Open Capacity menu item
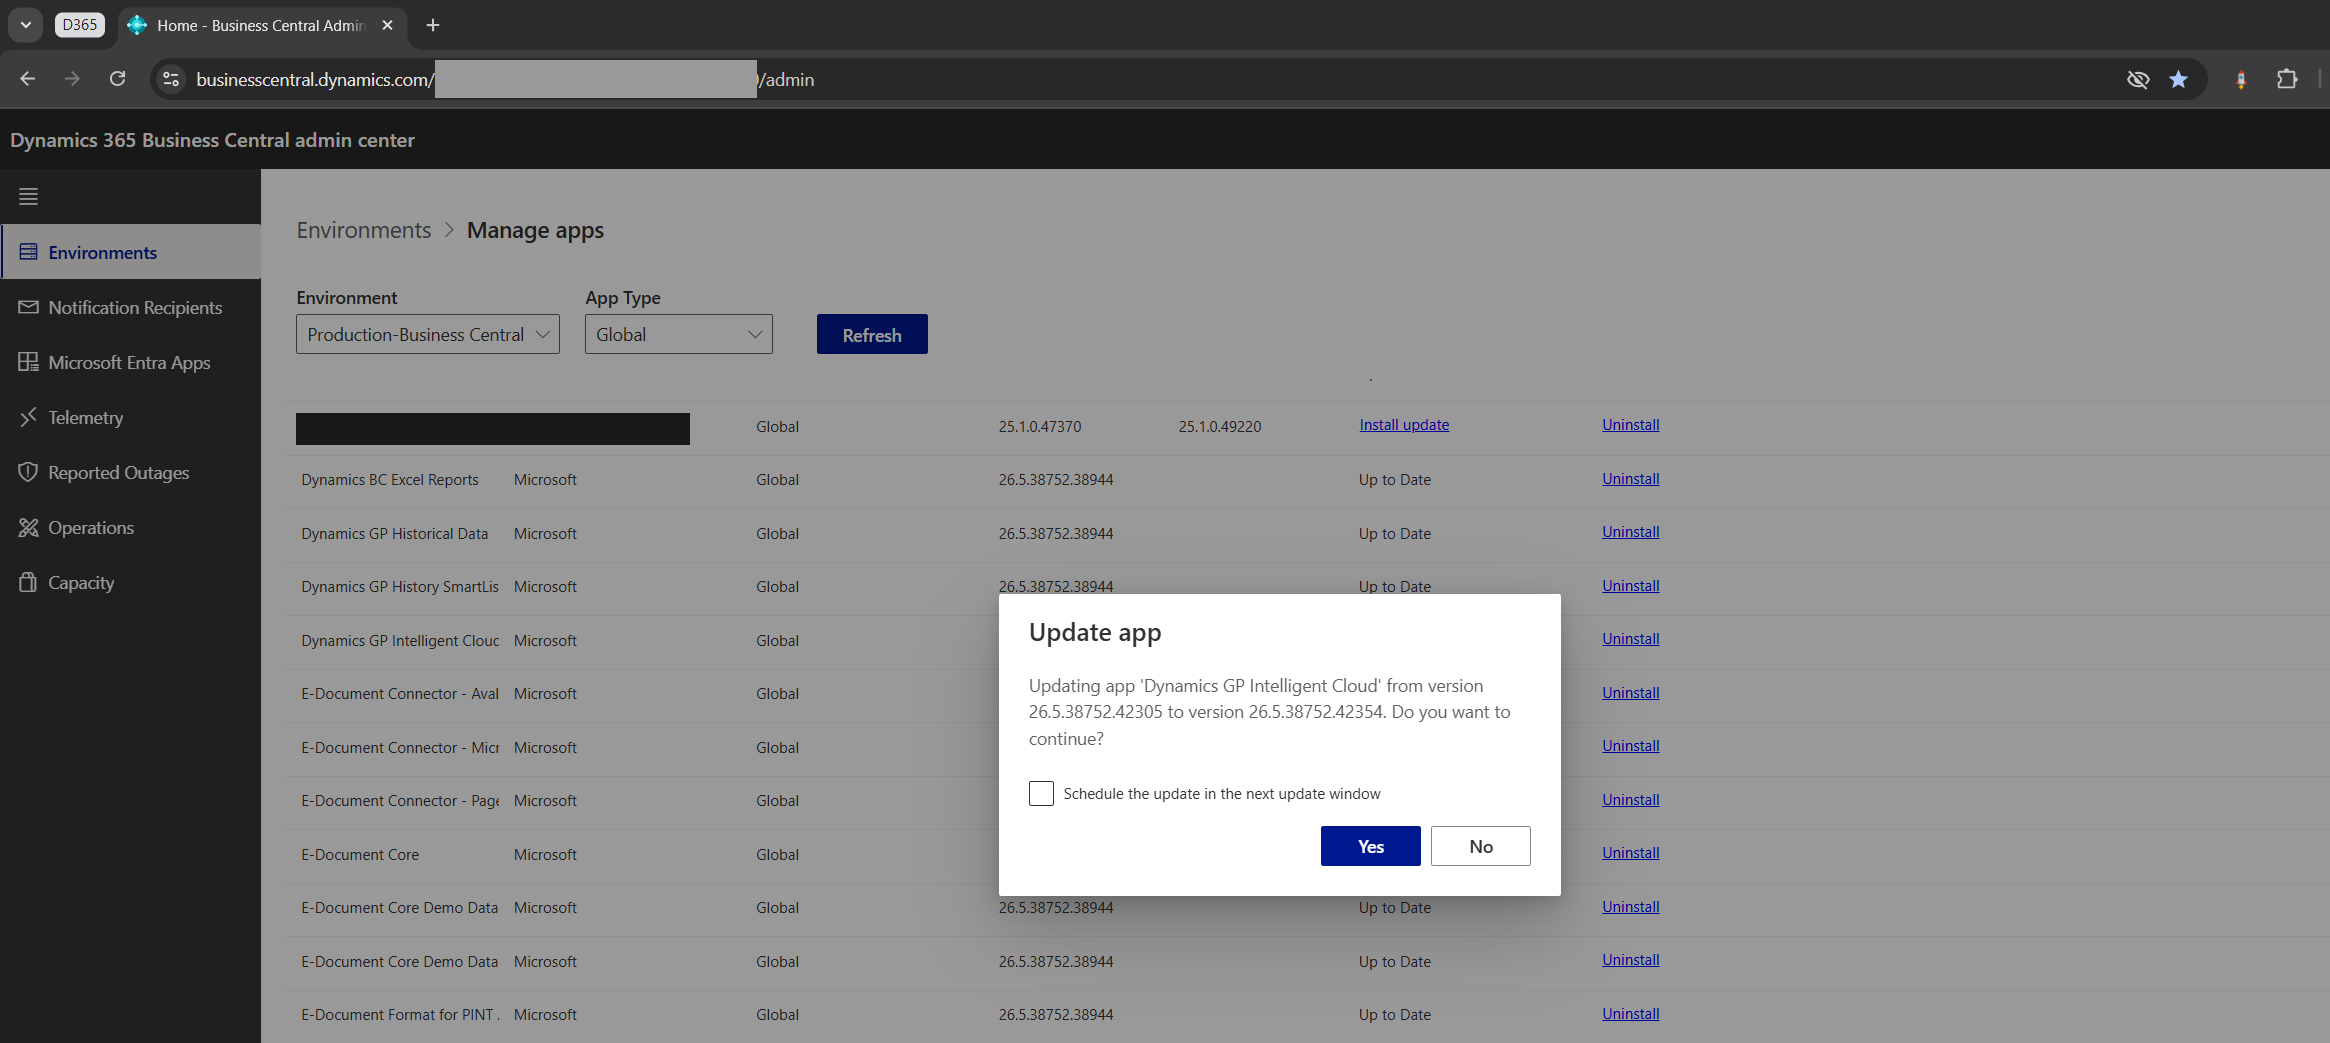 (x=130, y=582)
